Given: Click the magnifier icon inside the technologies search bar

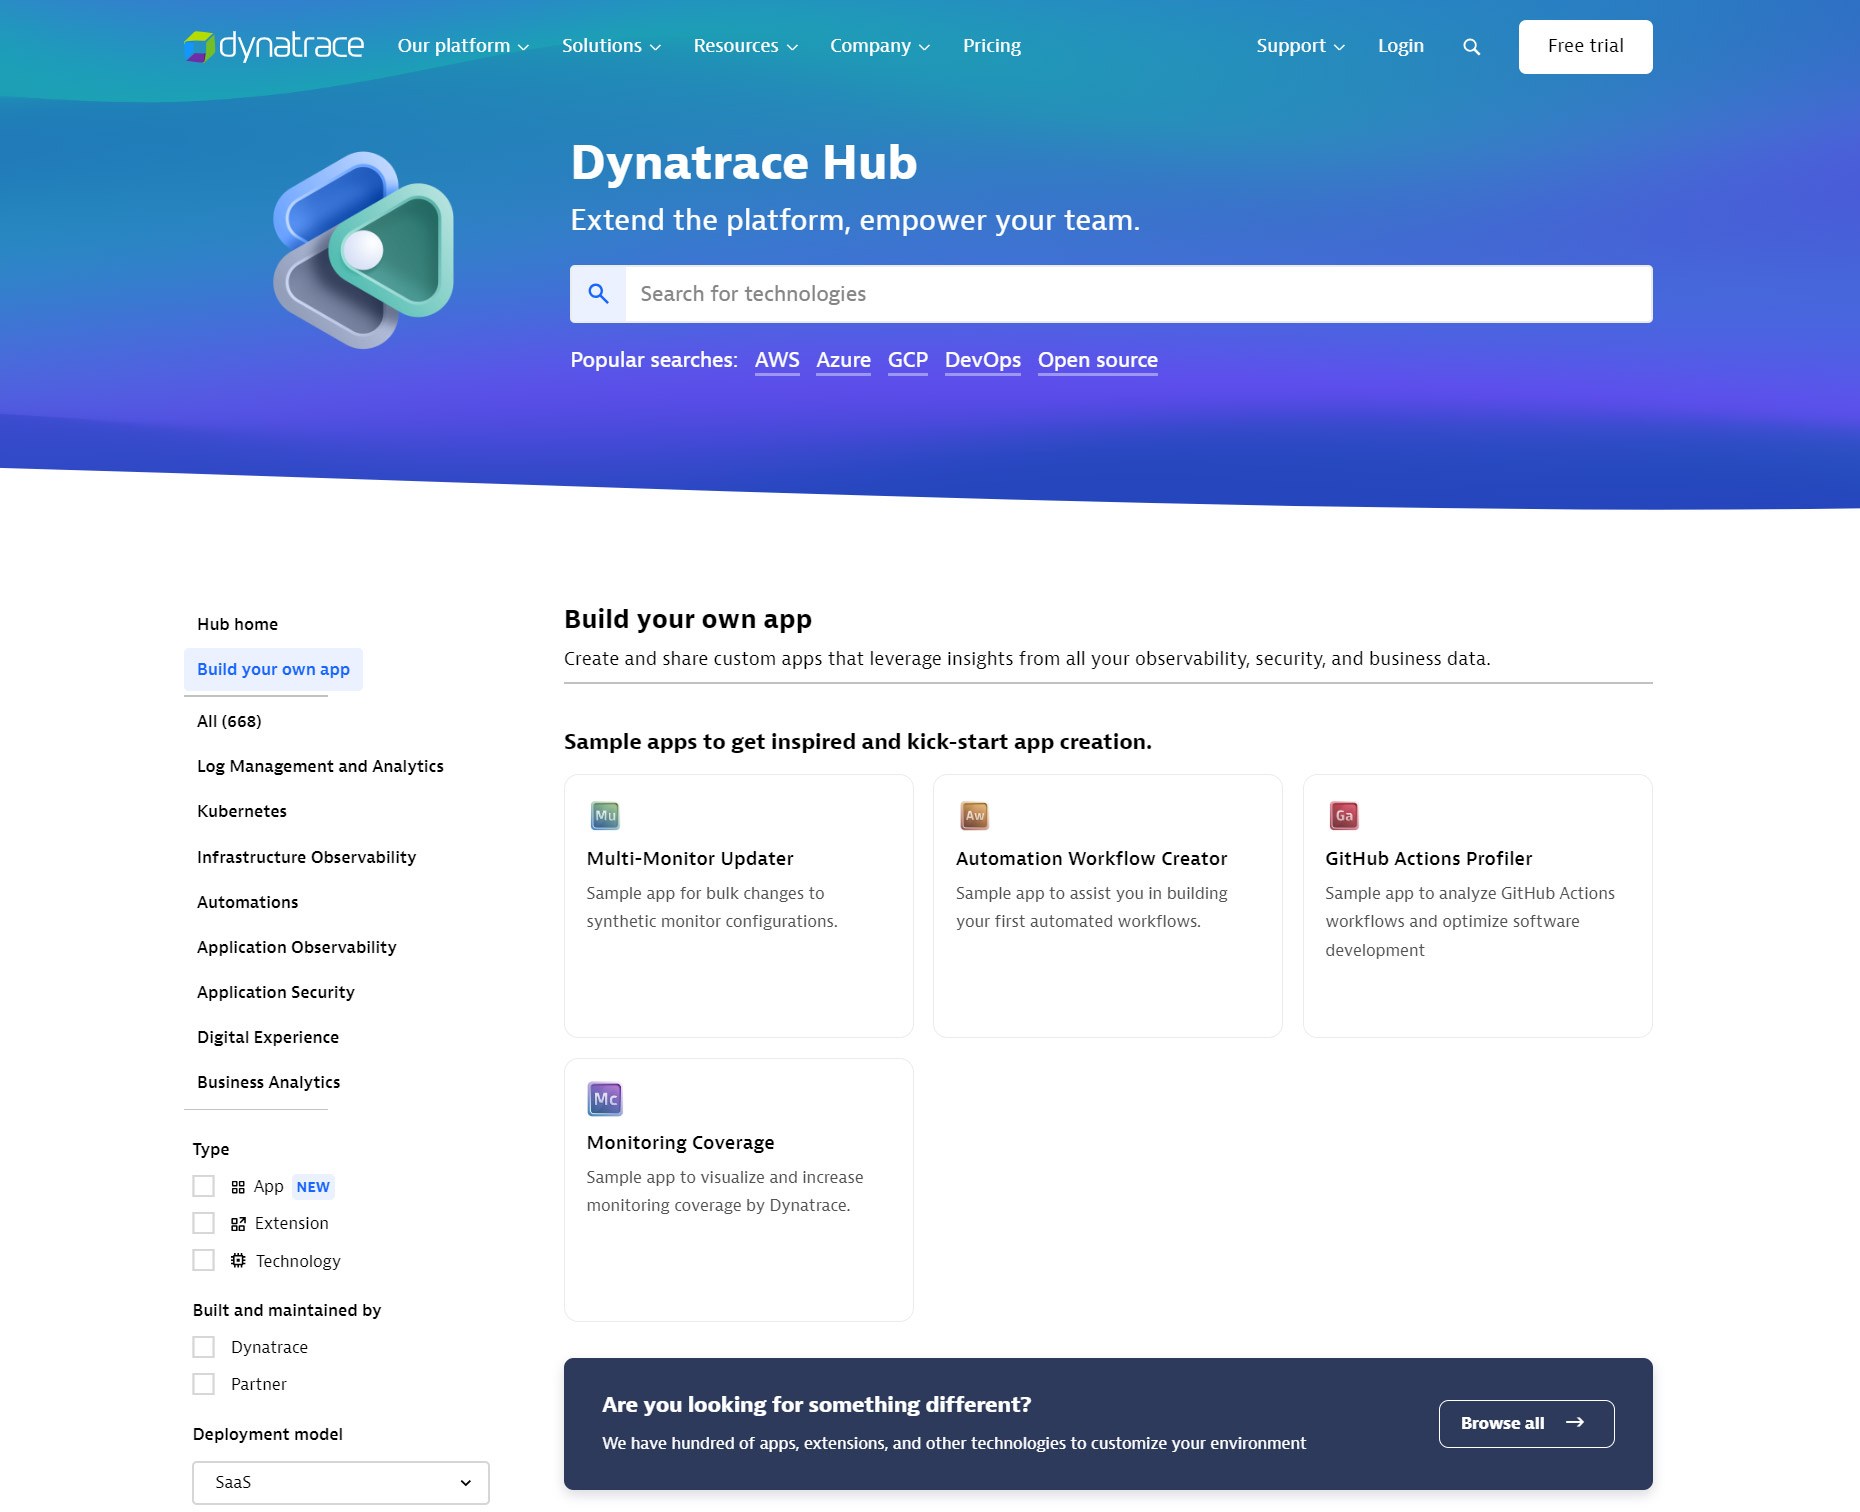Looking at the screenshot, I should point(598,293).
